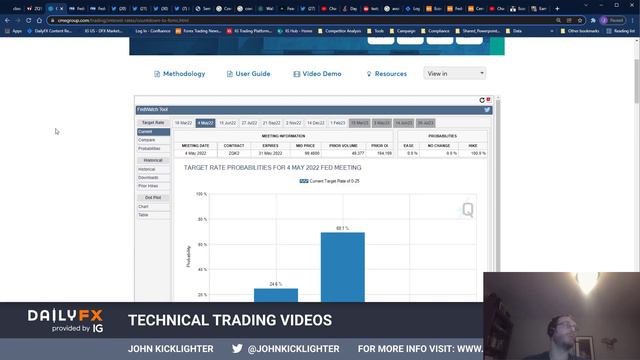The height and width of the screenshot is (360, 640).
Task: Click the shorter 24.6% probability bar
Action: [276, 295]
